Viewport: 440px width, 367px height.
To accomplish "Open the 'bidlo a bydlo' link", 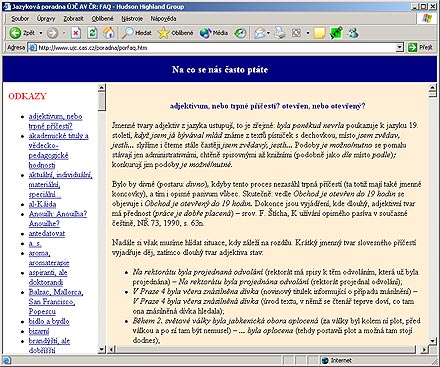I will coord(49,322).
